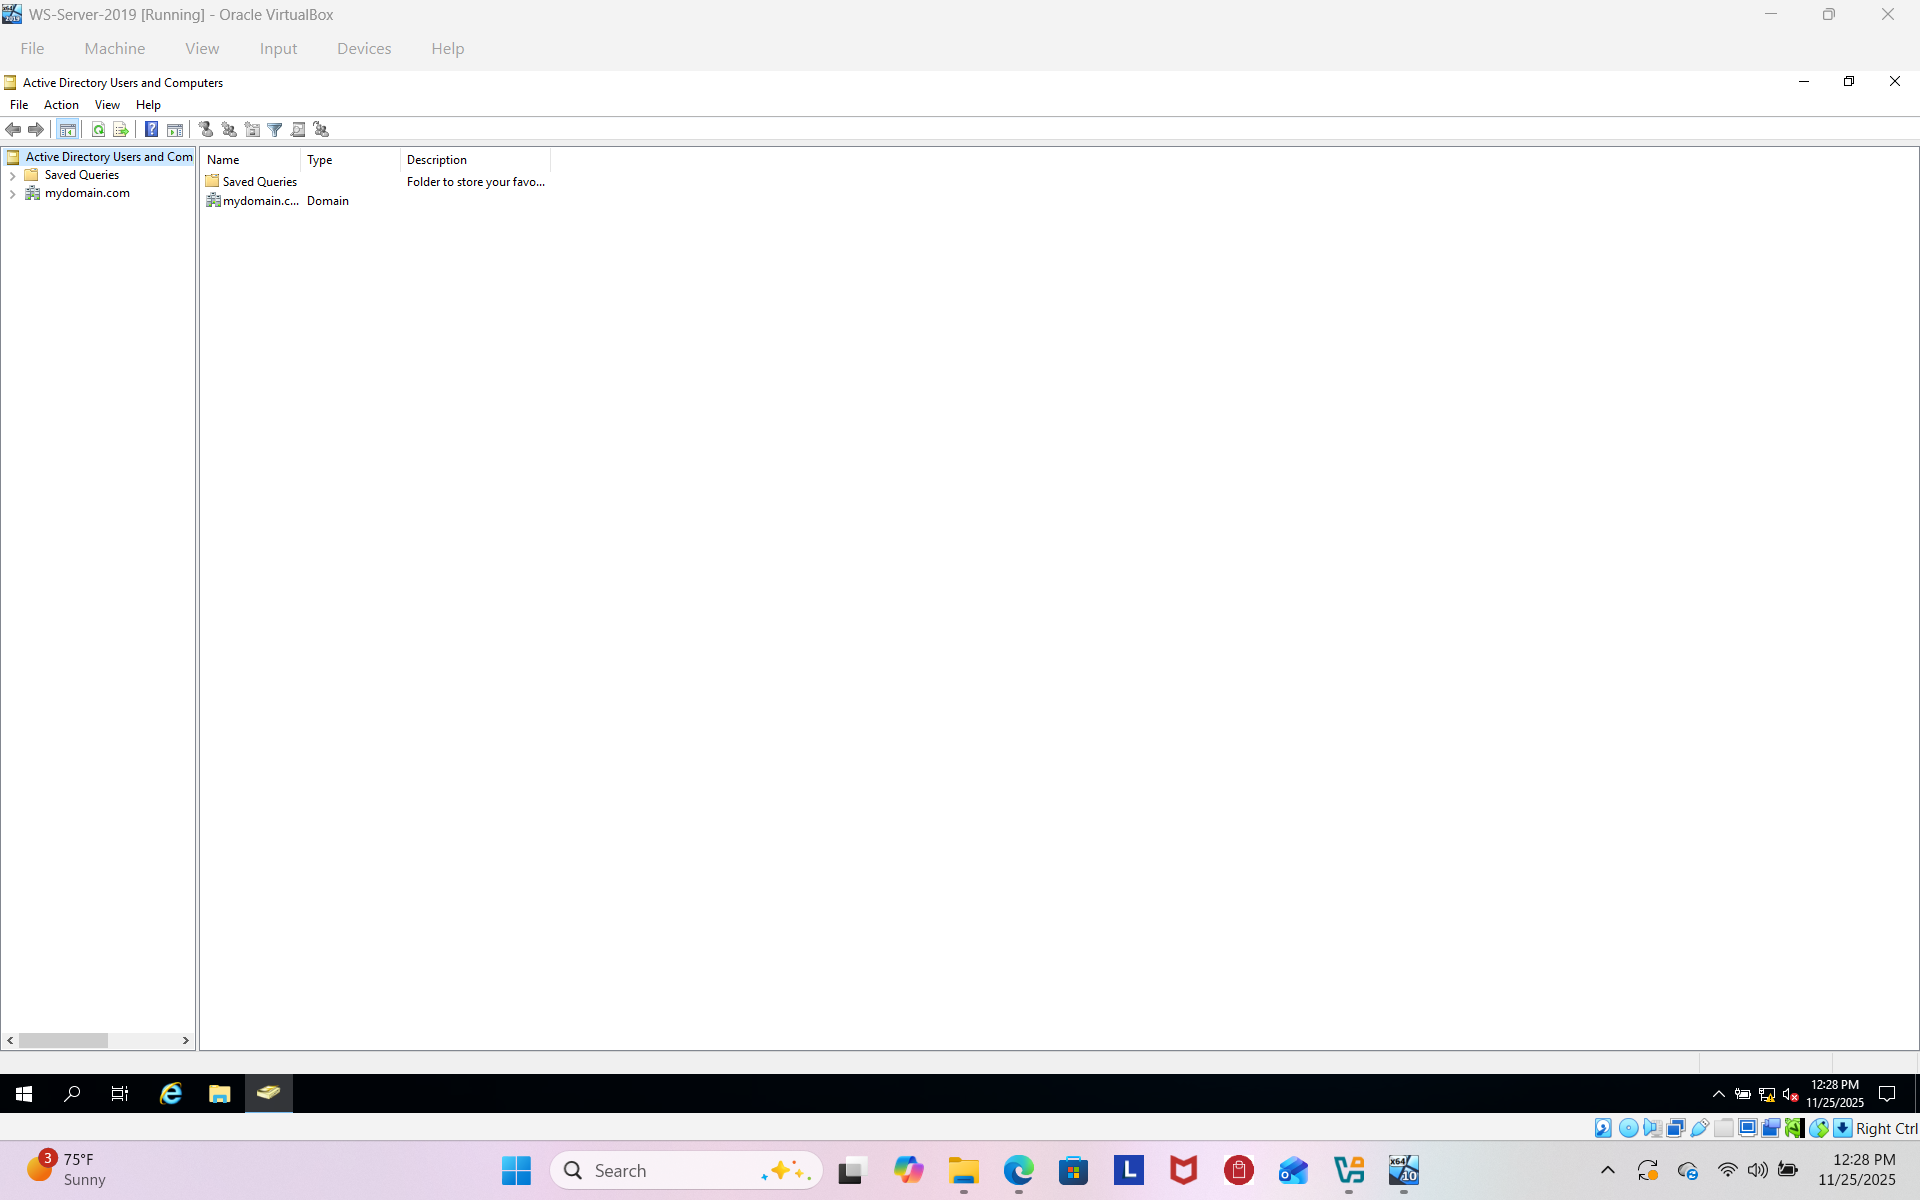Click the Create new user toolbar icon
Screen dimensions: 1920x1200
[x=206, y=129]
